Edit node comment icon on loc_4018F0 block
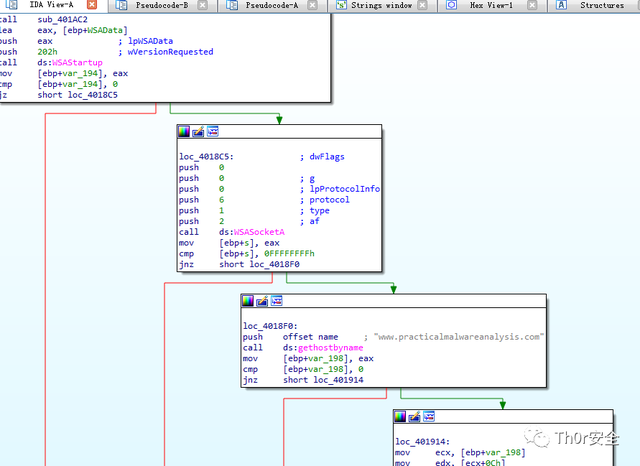This screenshot has width=640, height=466. coord(262,301)
